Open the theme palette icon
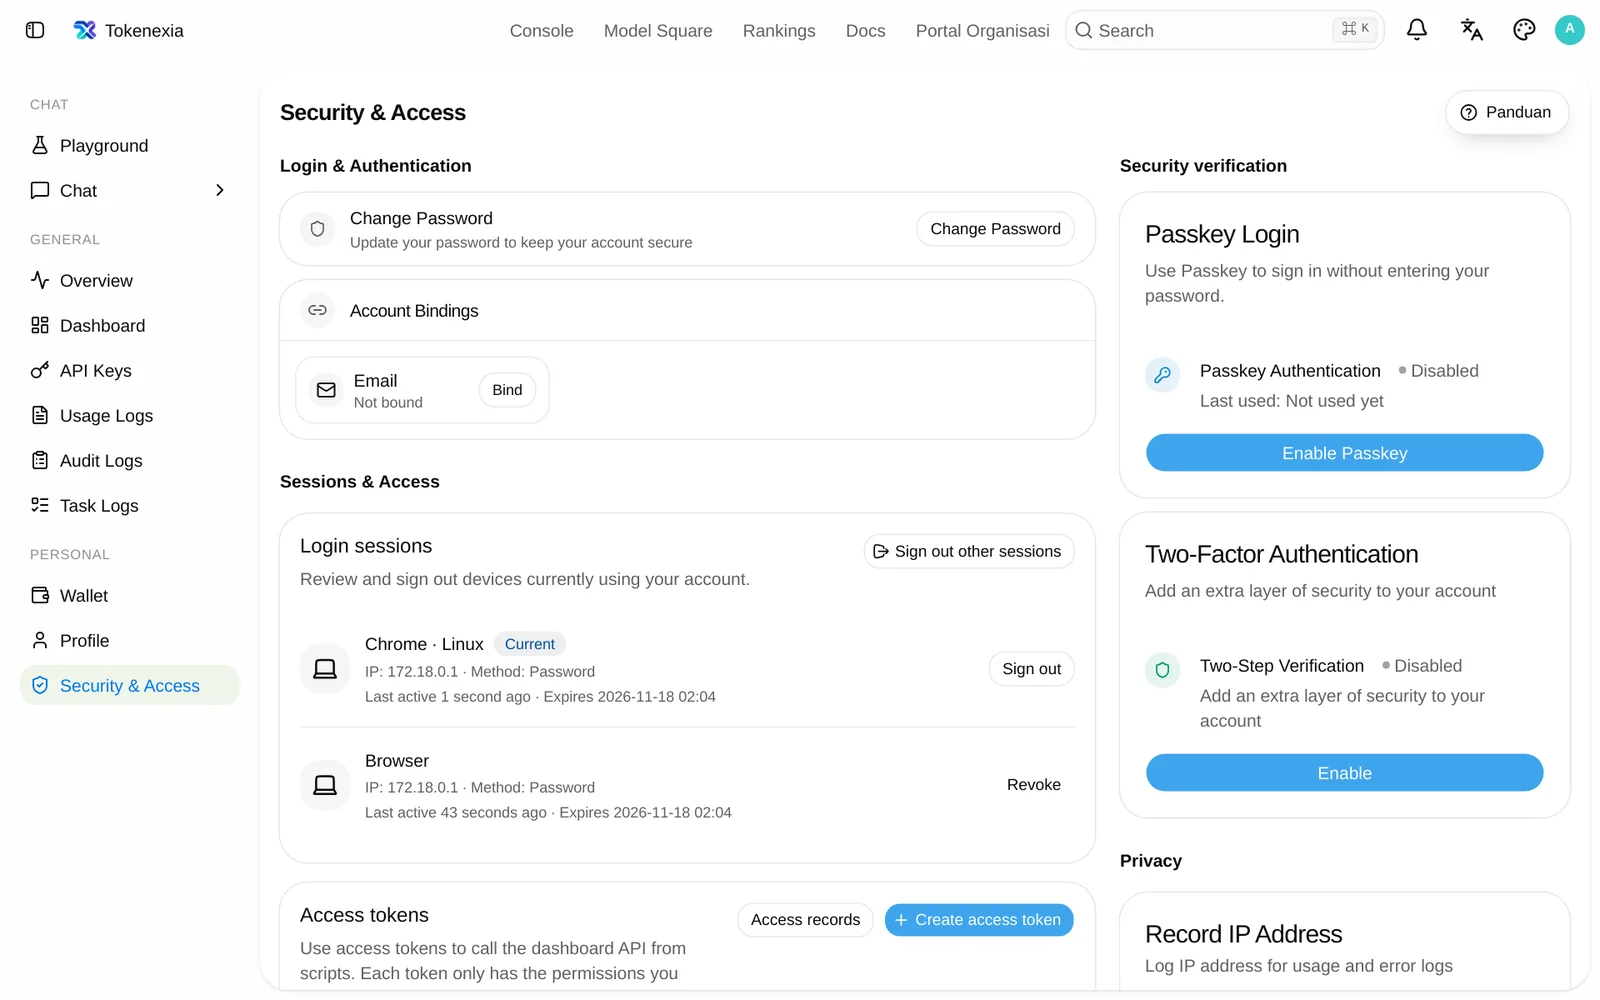Viewport: 1600px width, 1000px height. pos(1524,30)
